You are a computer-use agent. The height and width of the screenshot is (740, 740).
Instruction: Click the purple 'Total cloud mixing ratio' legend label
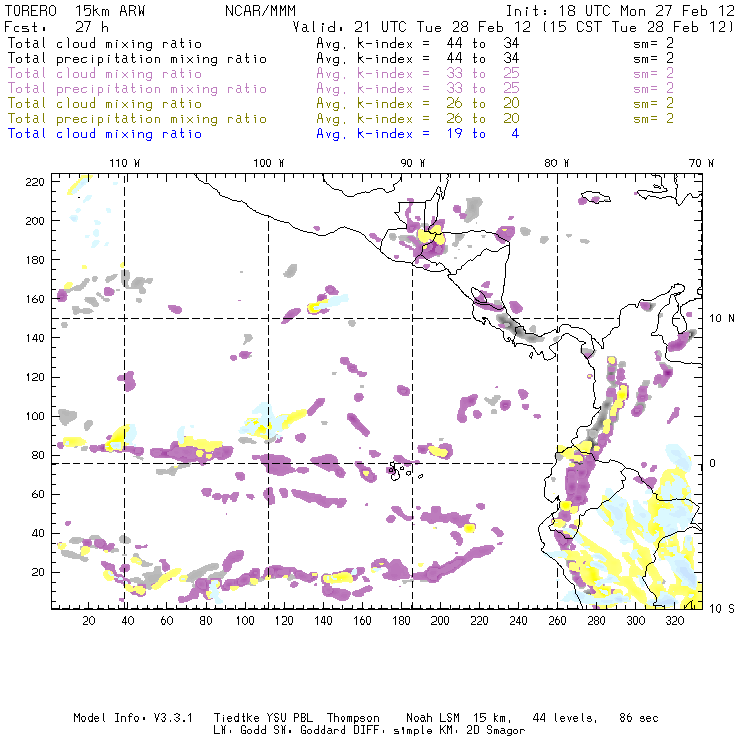pyautogui.click(x=105, y=74)
